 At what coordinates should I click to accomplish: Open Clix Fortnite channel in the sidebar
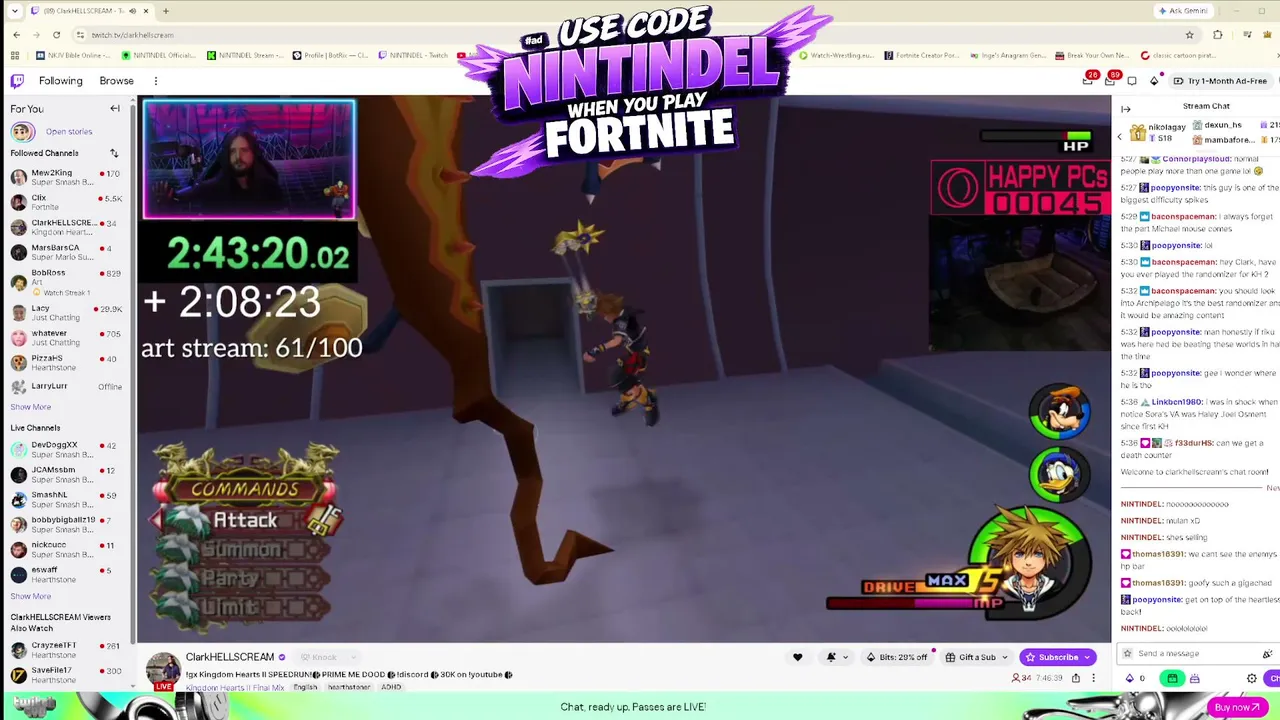point(65,202)
